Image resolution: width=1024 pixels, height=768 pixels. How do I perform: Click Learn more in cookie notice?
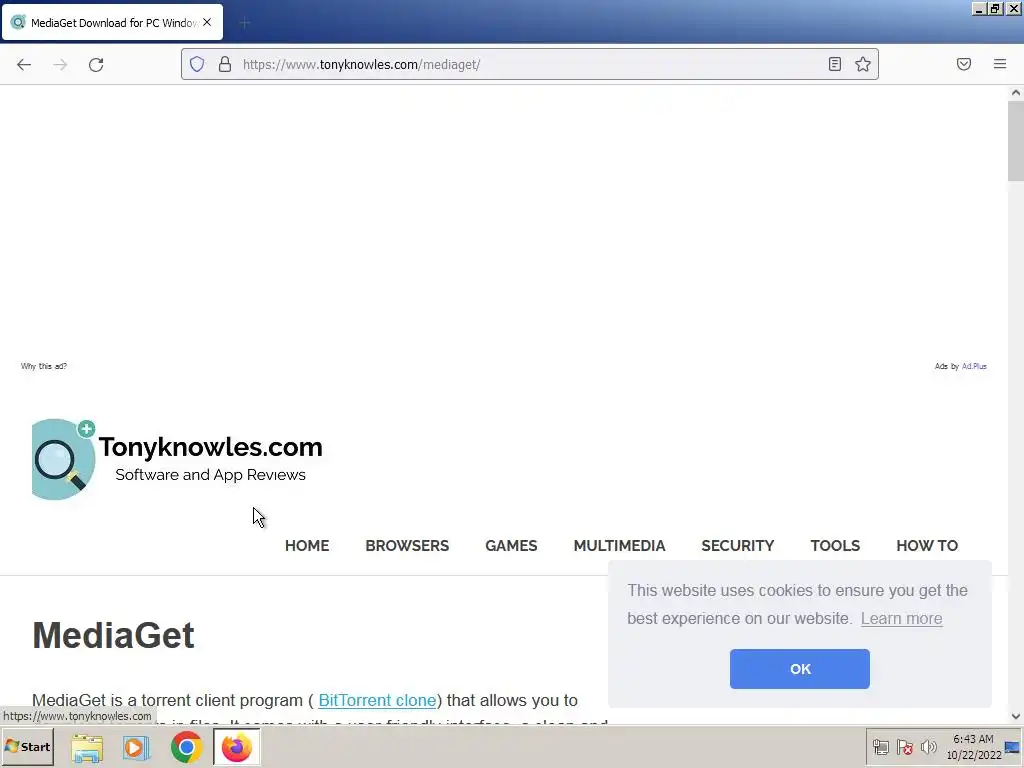pos(901,618)
